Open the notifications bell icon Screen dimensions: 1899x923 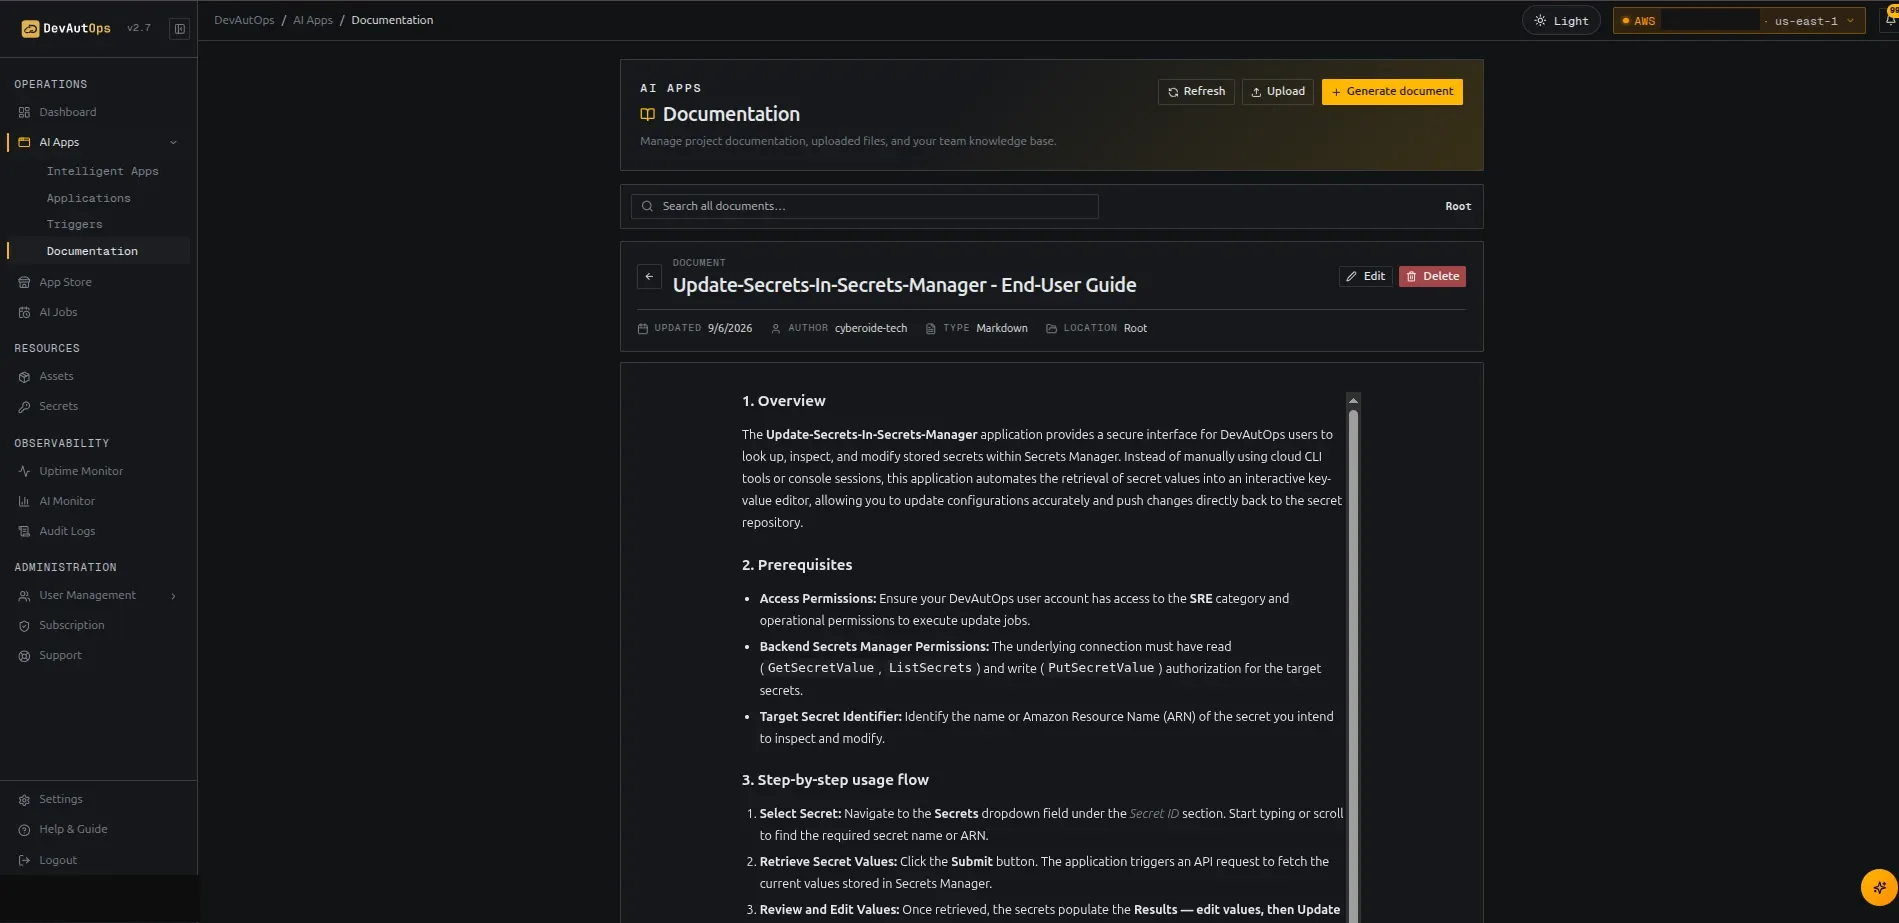(1890, 20)
